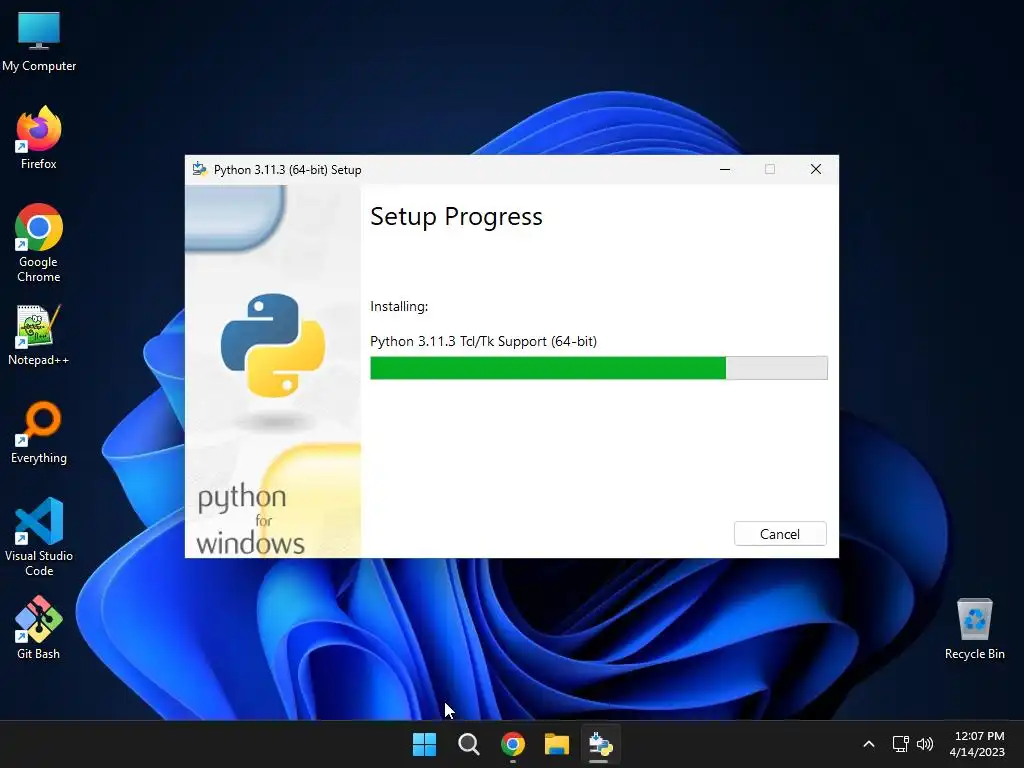Select the Recycle Bin desktop icon
This screenshot has height=768, width=1024.
(x=974, y=629)
